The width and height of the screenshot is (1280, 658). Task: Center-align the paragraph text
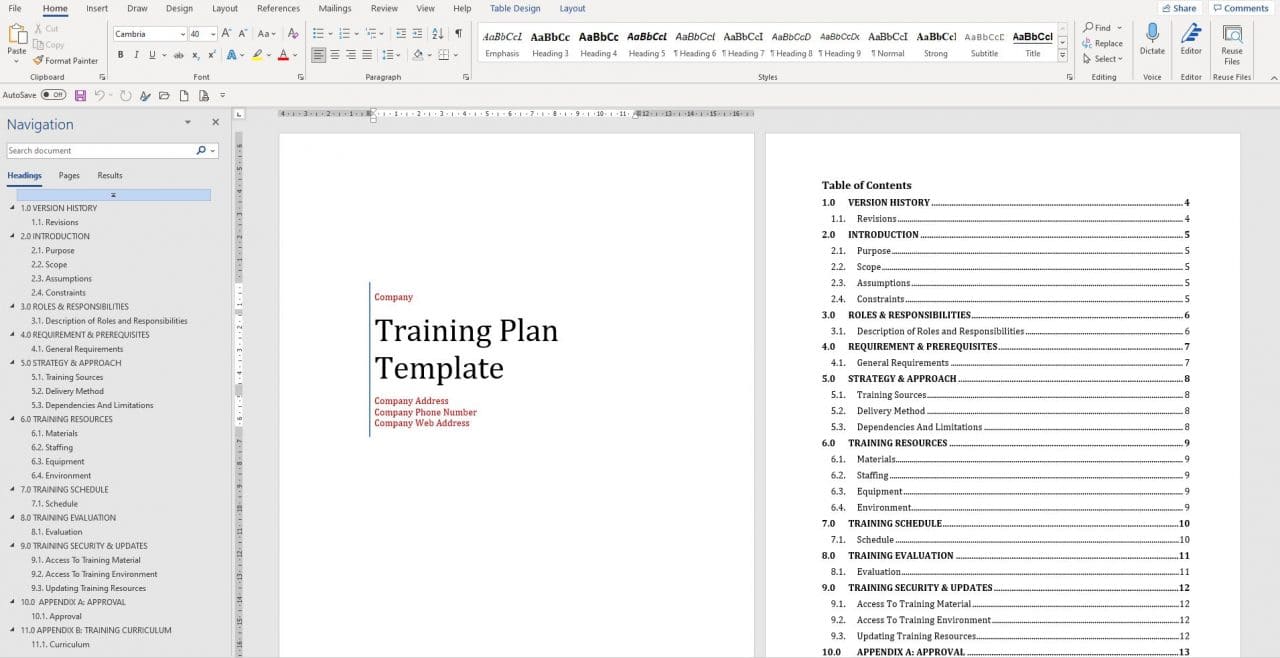(337, 53)
